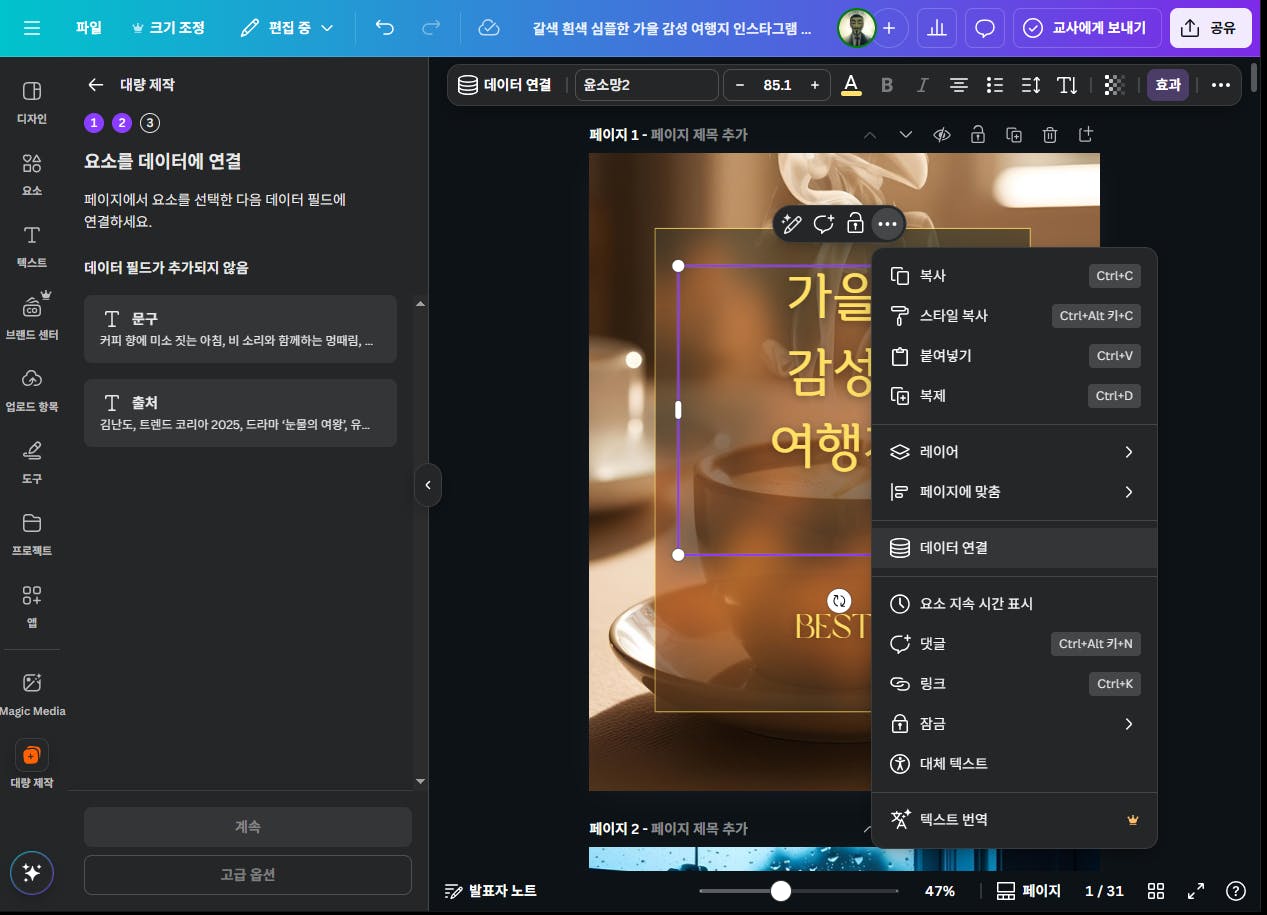The width and height of the screenshot is (1267, 915).
Task: Click the cloud save status icon
Action: coord(489,28)
